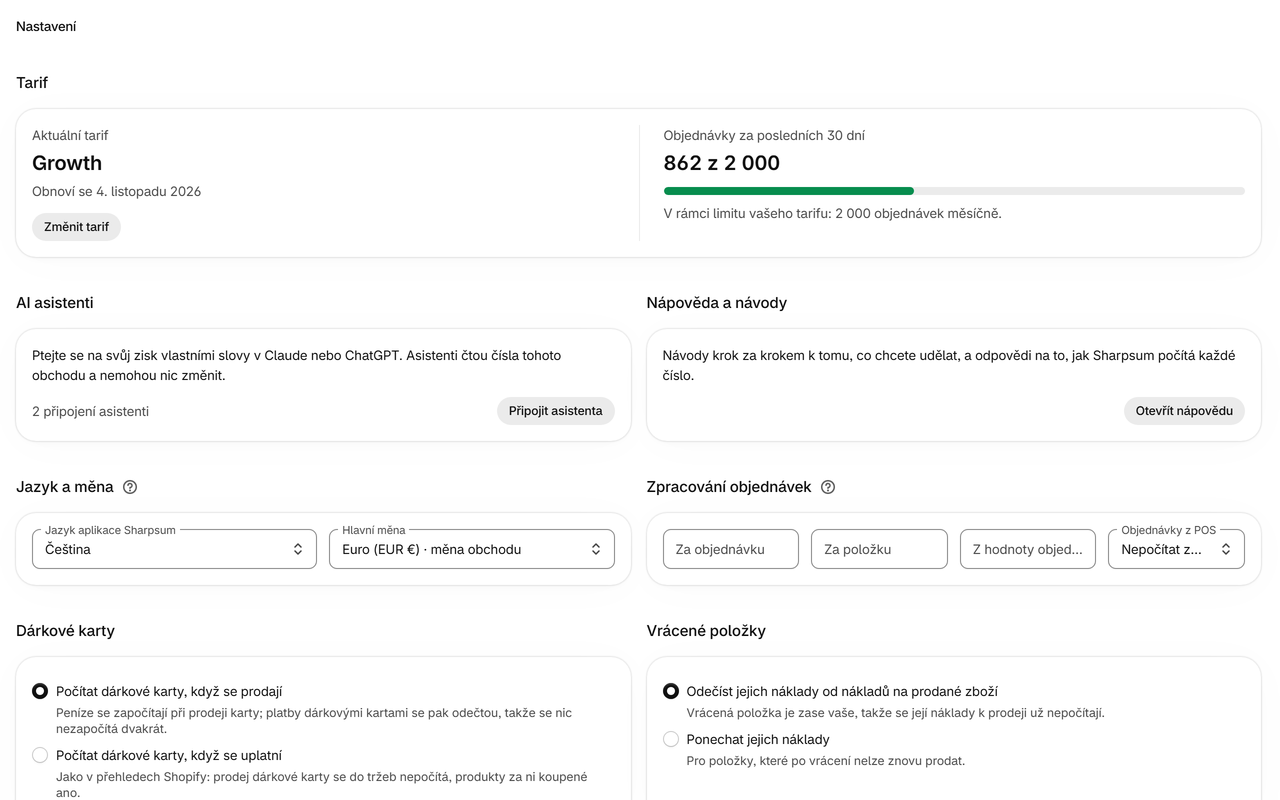1280x800 pixels.
Task: Open Jazyk aplikace Sharpsum dropdown
Action: [174, 549]
